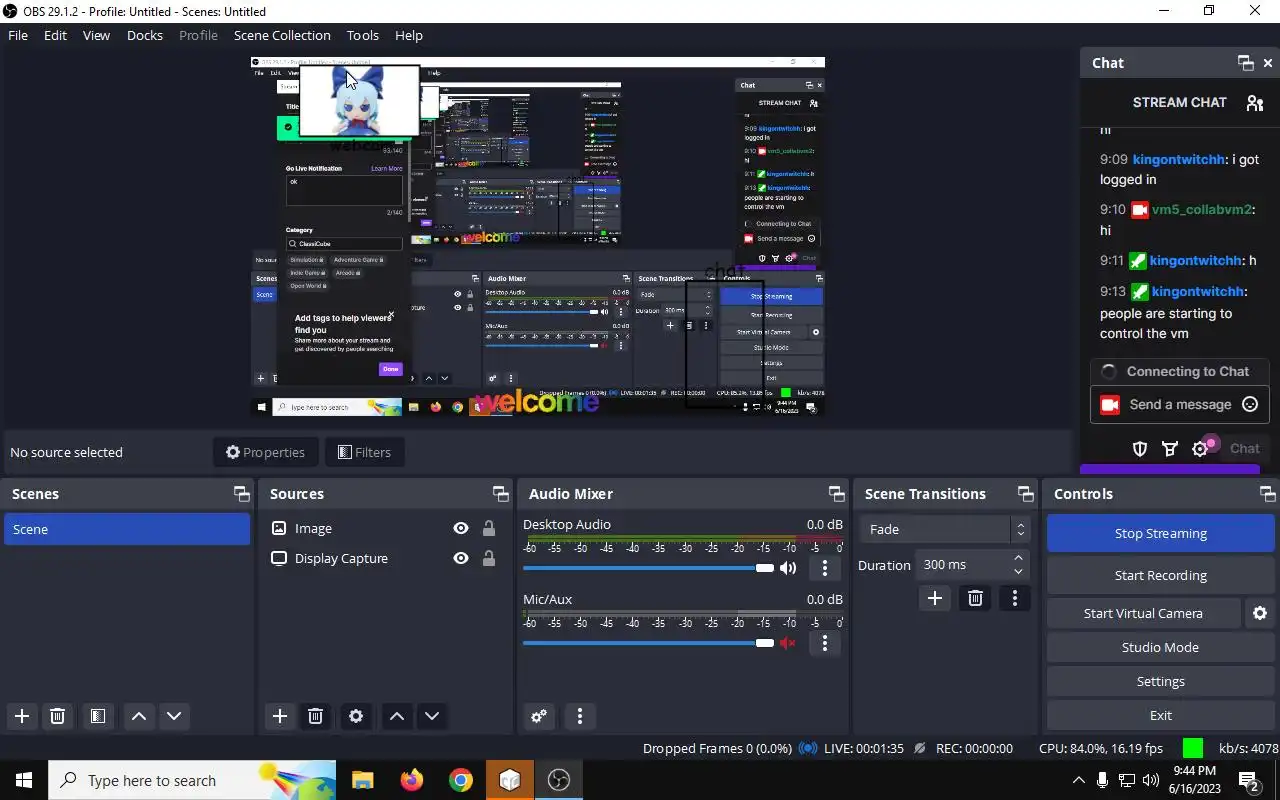This screenshot has width=1280, height=800.
Task: Open Audio Mixer three-dot menu at bottom
Action: coord(580,716)
